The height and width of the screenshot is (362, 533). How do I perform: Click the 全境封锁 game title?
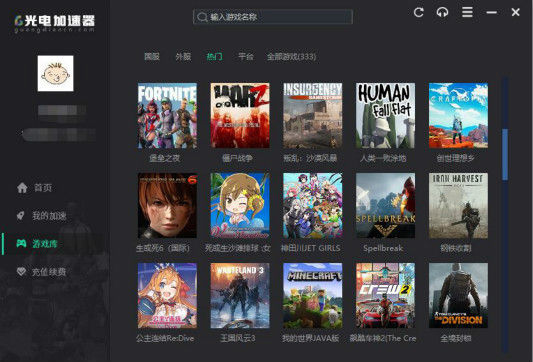click(x=456, y=338)
